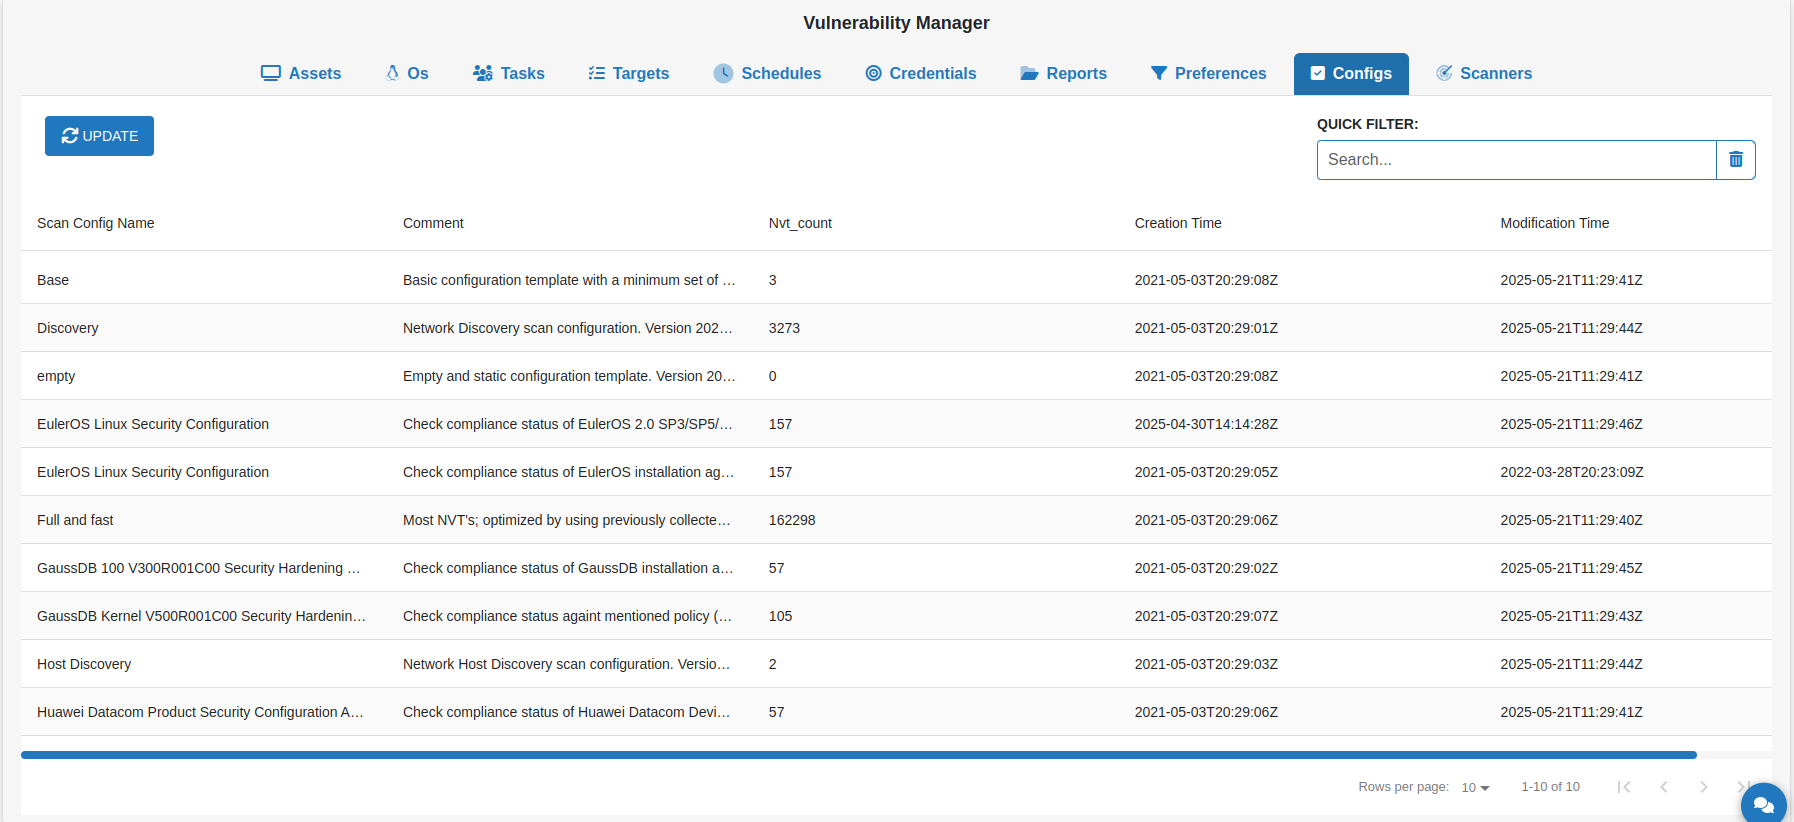Open the Reports tab

[1063, 74]
